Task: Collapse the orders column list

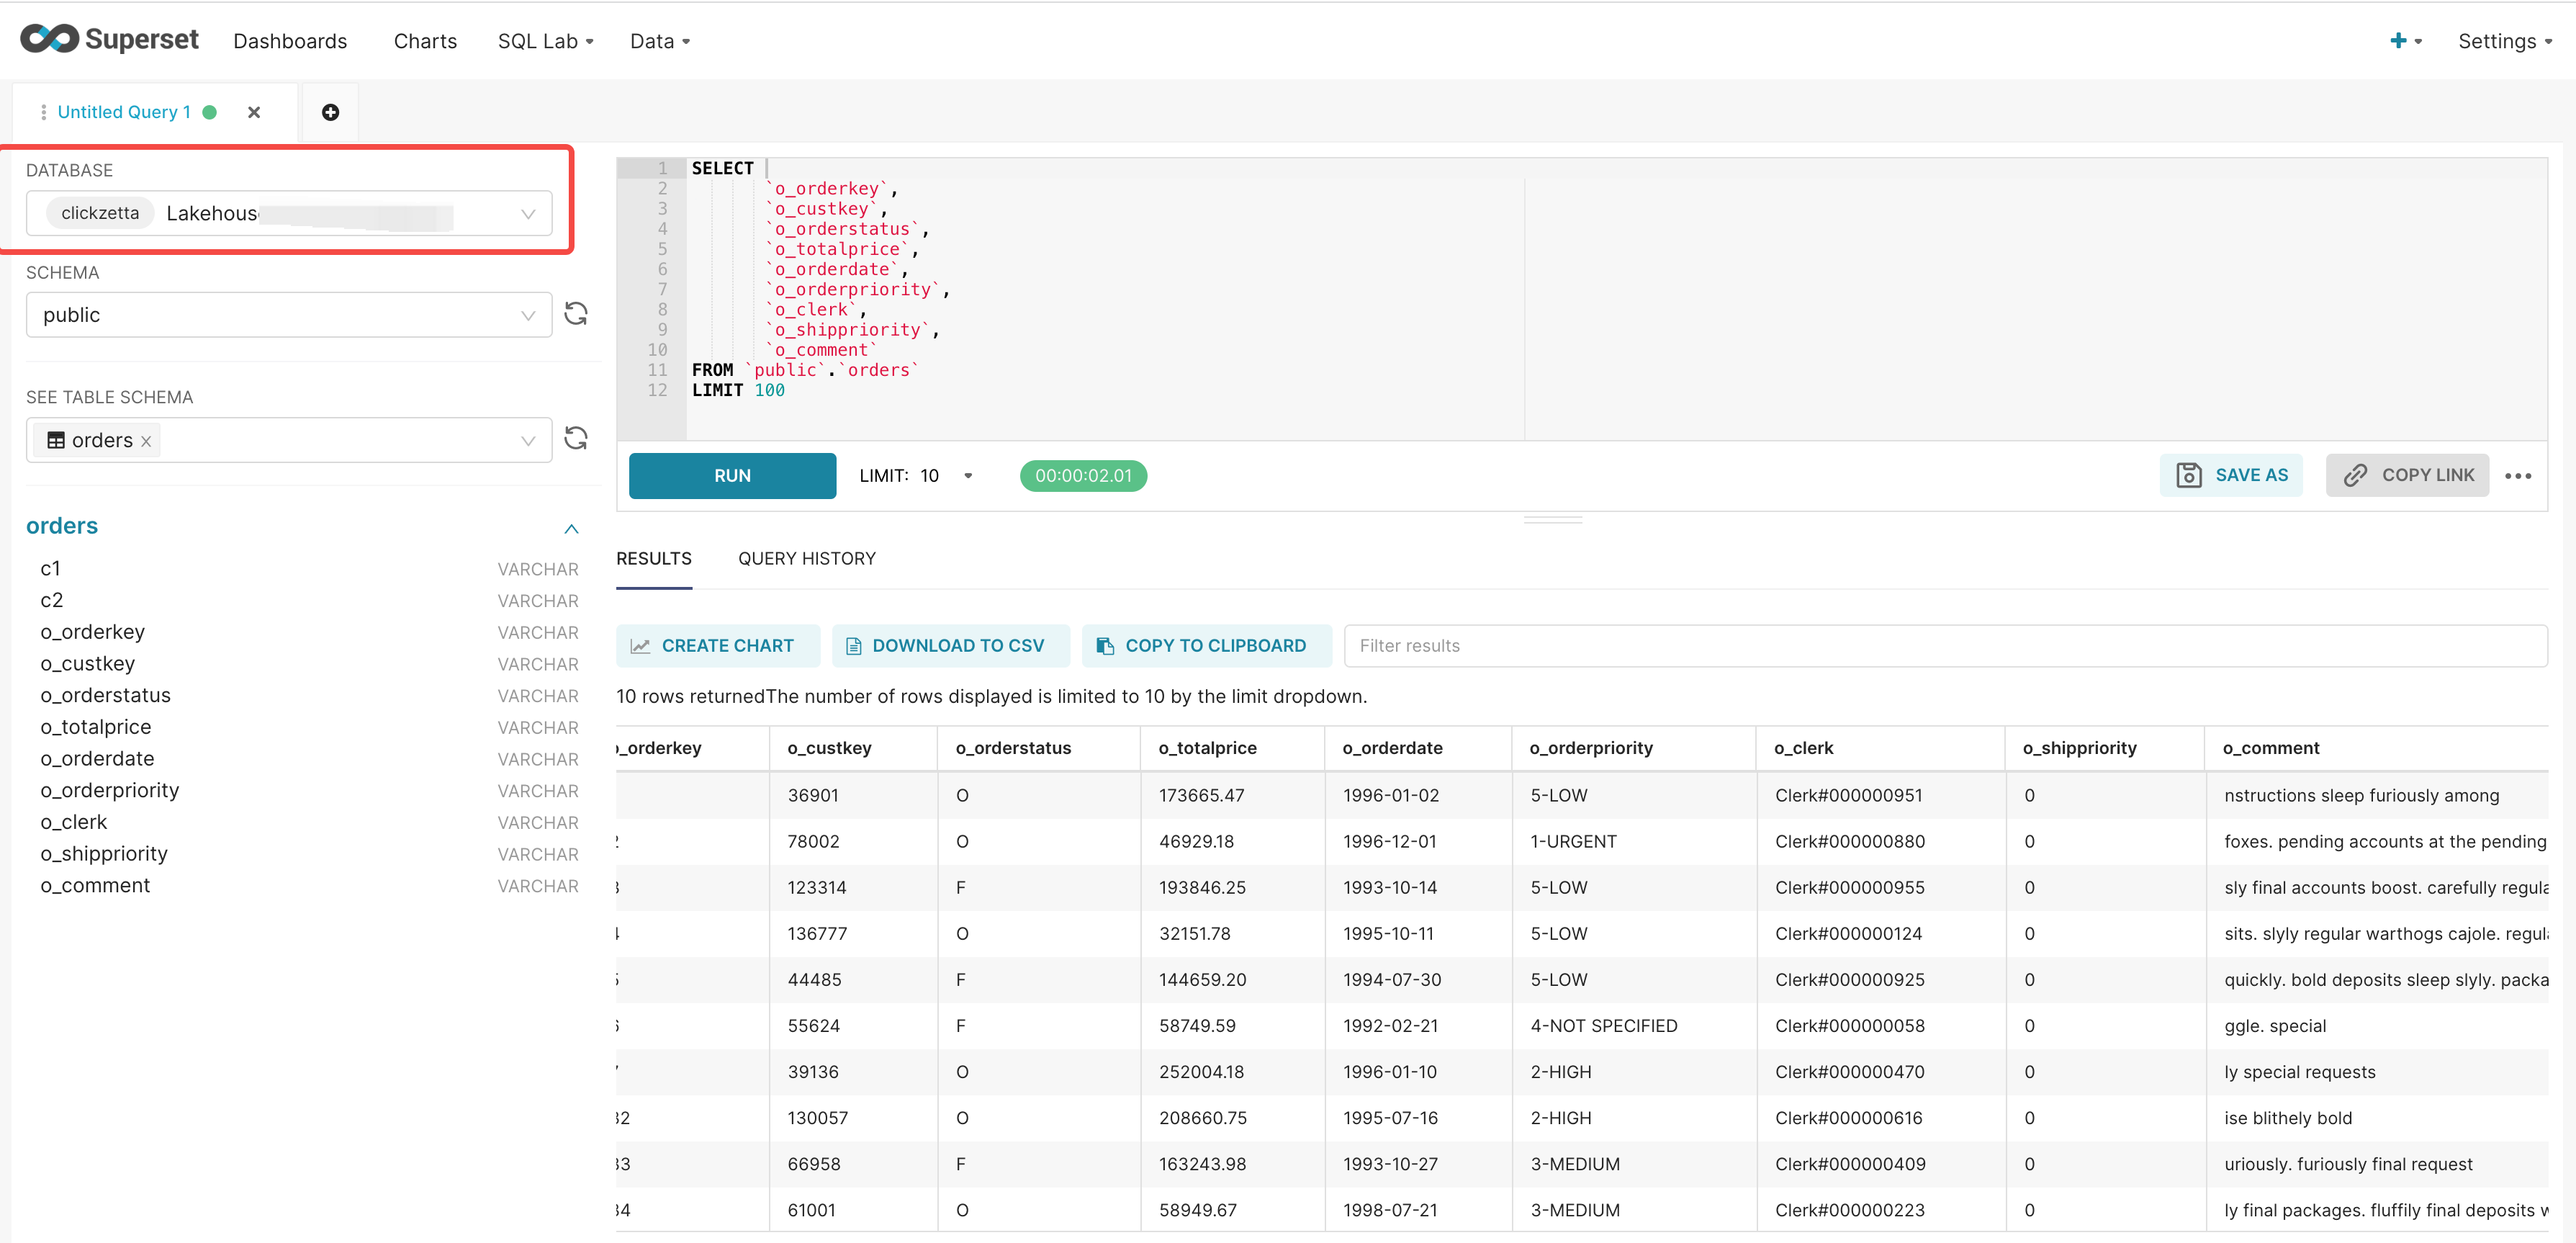Action: coord(571,528)
